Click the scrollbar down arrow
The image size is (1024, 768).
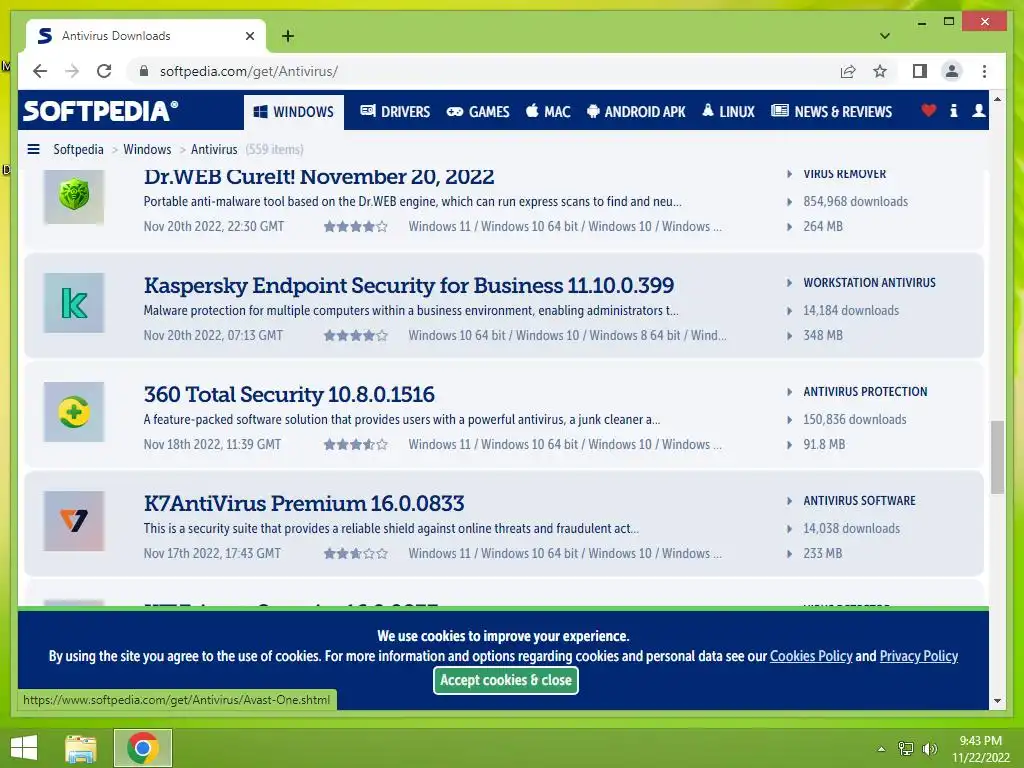(x=997, y=701)
